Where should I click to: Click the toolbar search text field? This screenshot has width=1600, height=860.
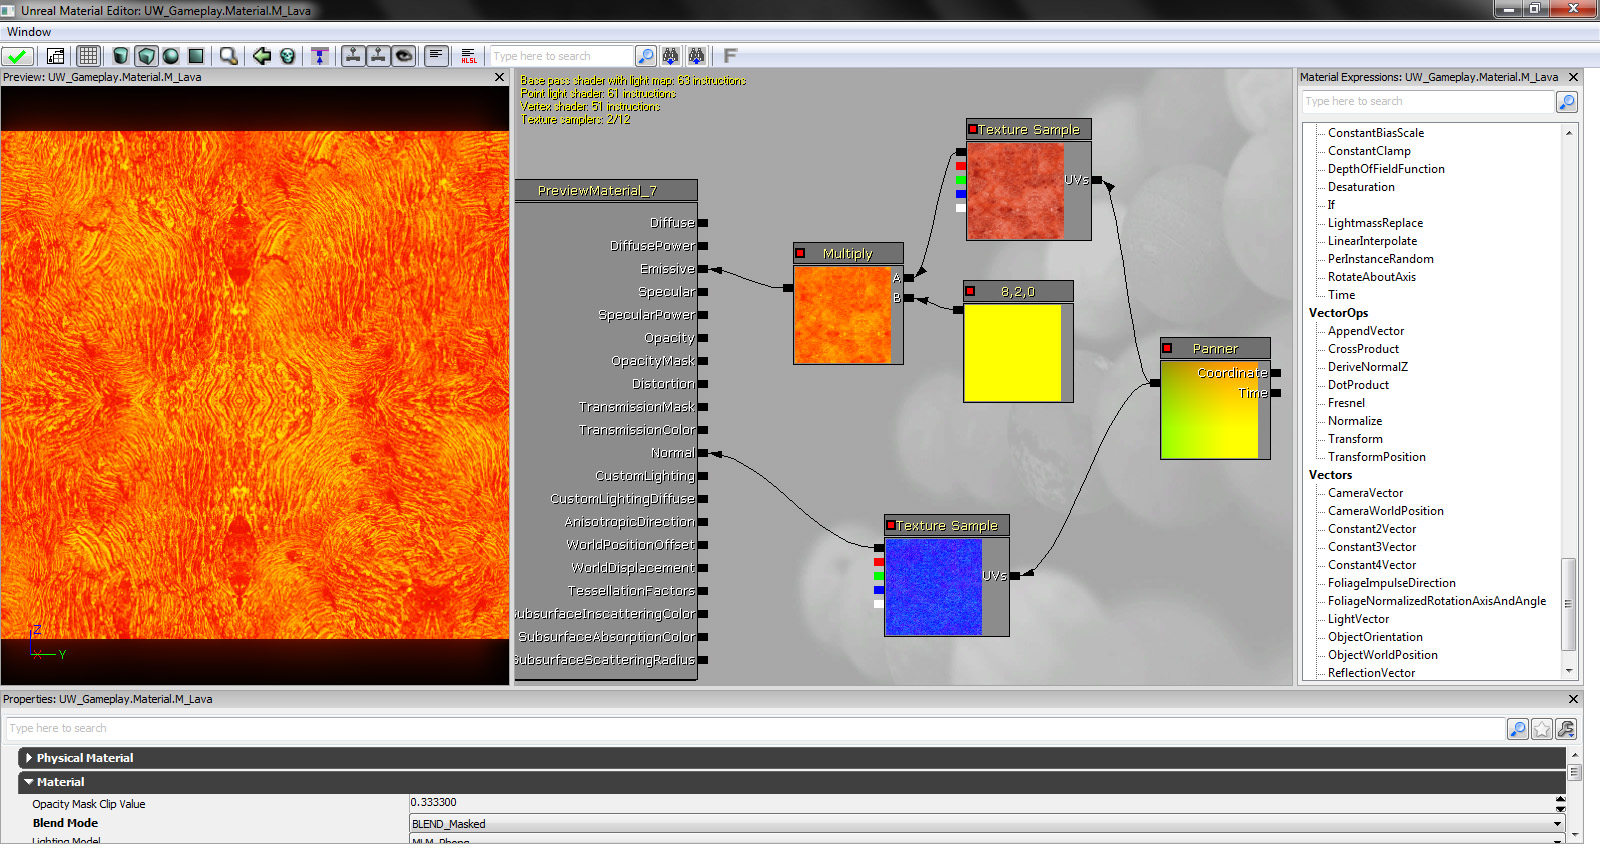[x=561, y=56]
